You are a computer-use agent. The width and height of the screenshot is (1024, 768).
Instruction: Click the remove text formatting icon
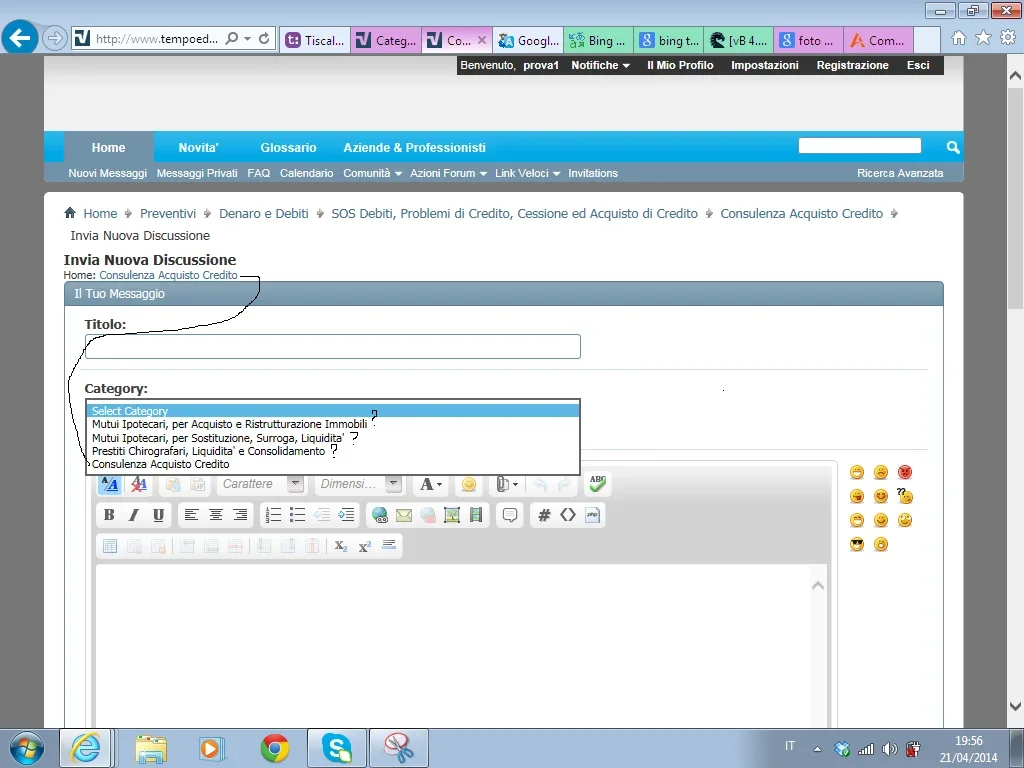138,484
